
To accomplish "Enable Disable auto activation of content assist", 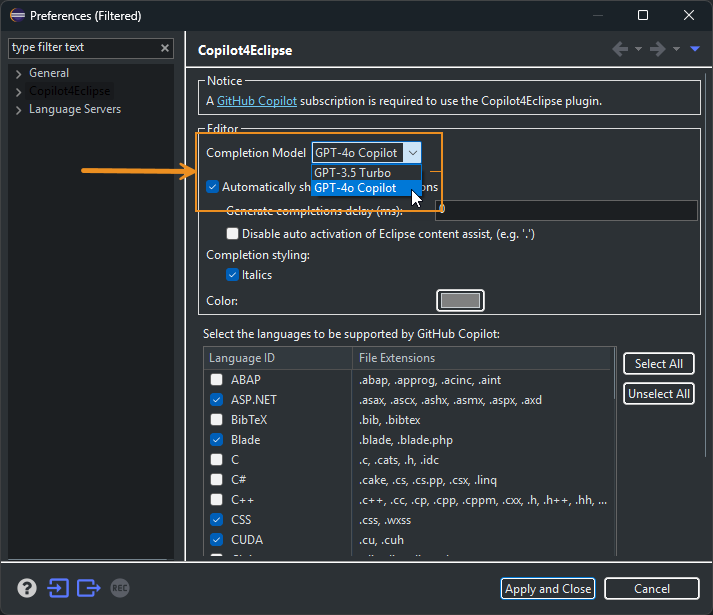I will pos(232,234).
